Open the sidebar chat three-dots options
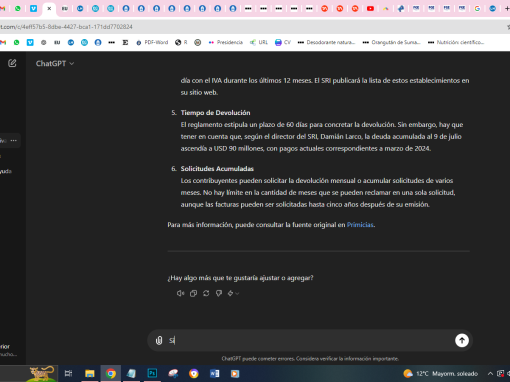 click(x=14, y=140)
